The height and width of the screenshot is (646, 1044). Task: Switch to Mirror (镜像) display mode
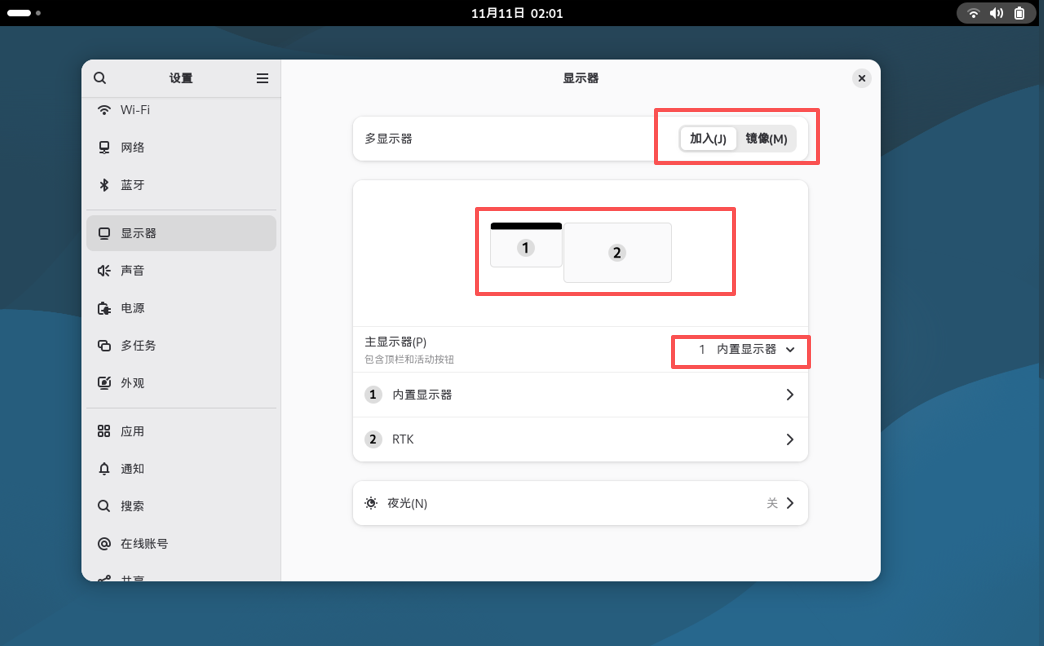(766, 139)
